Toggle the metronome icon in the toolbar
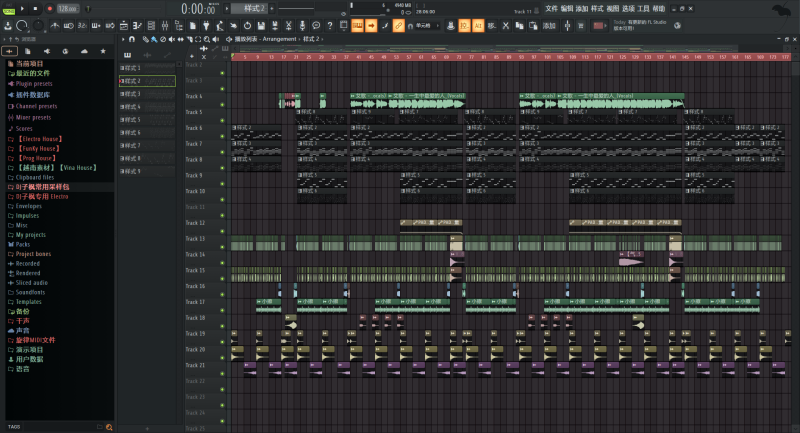 [x=55, y=26]
